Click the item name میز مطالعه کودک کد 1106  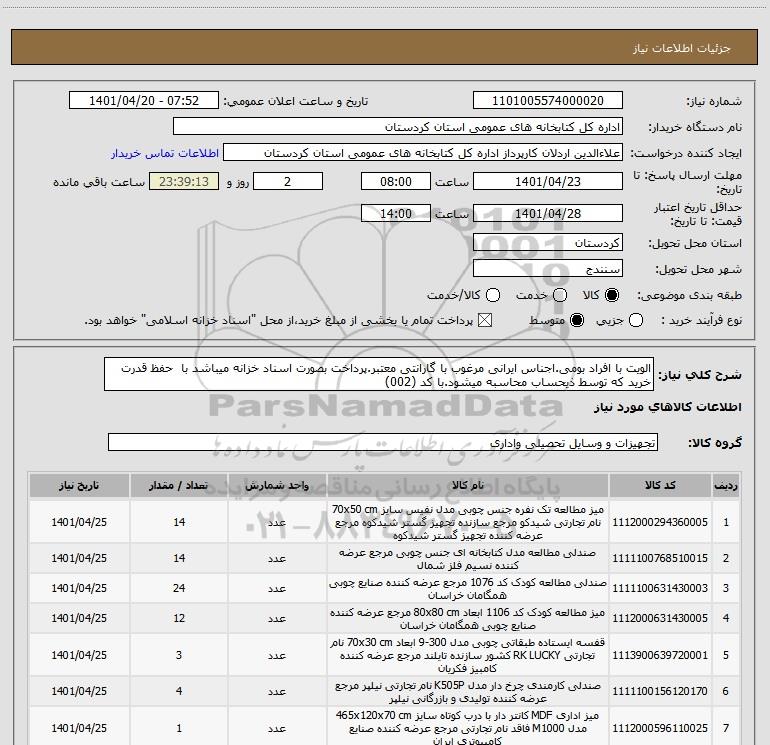(468, 618)
